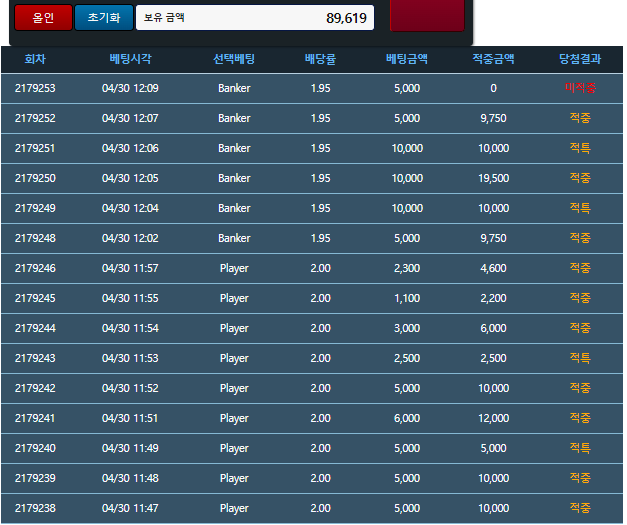Click the 적특 result for round 2179251
Screen dimensions: 627x525
click(580, 149)
